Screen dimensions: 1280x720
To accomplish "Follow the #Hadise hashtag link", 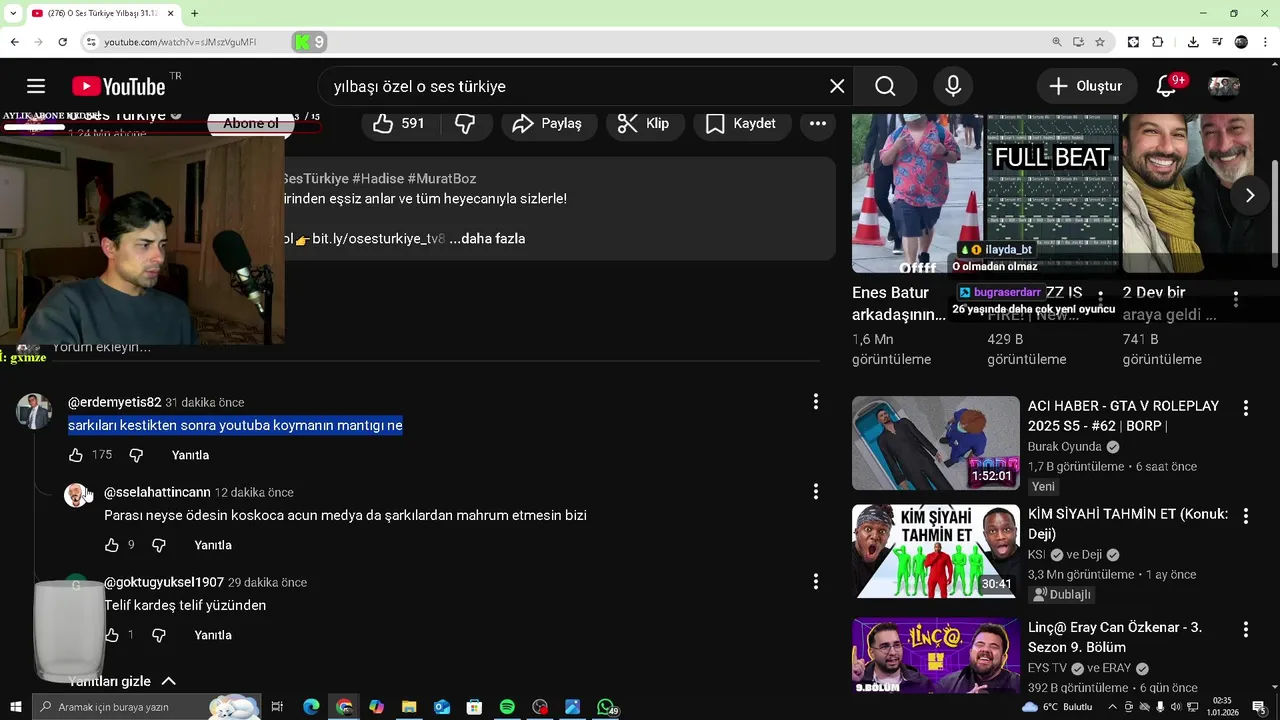I will [x=378, y=178].
